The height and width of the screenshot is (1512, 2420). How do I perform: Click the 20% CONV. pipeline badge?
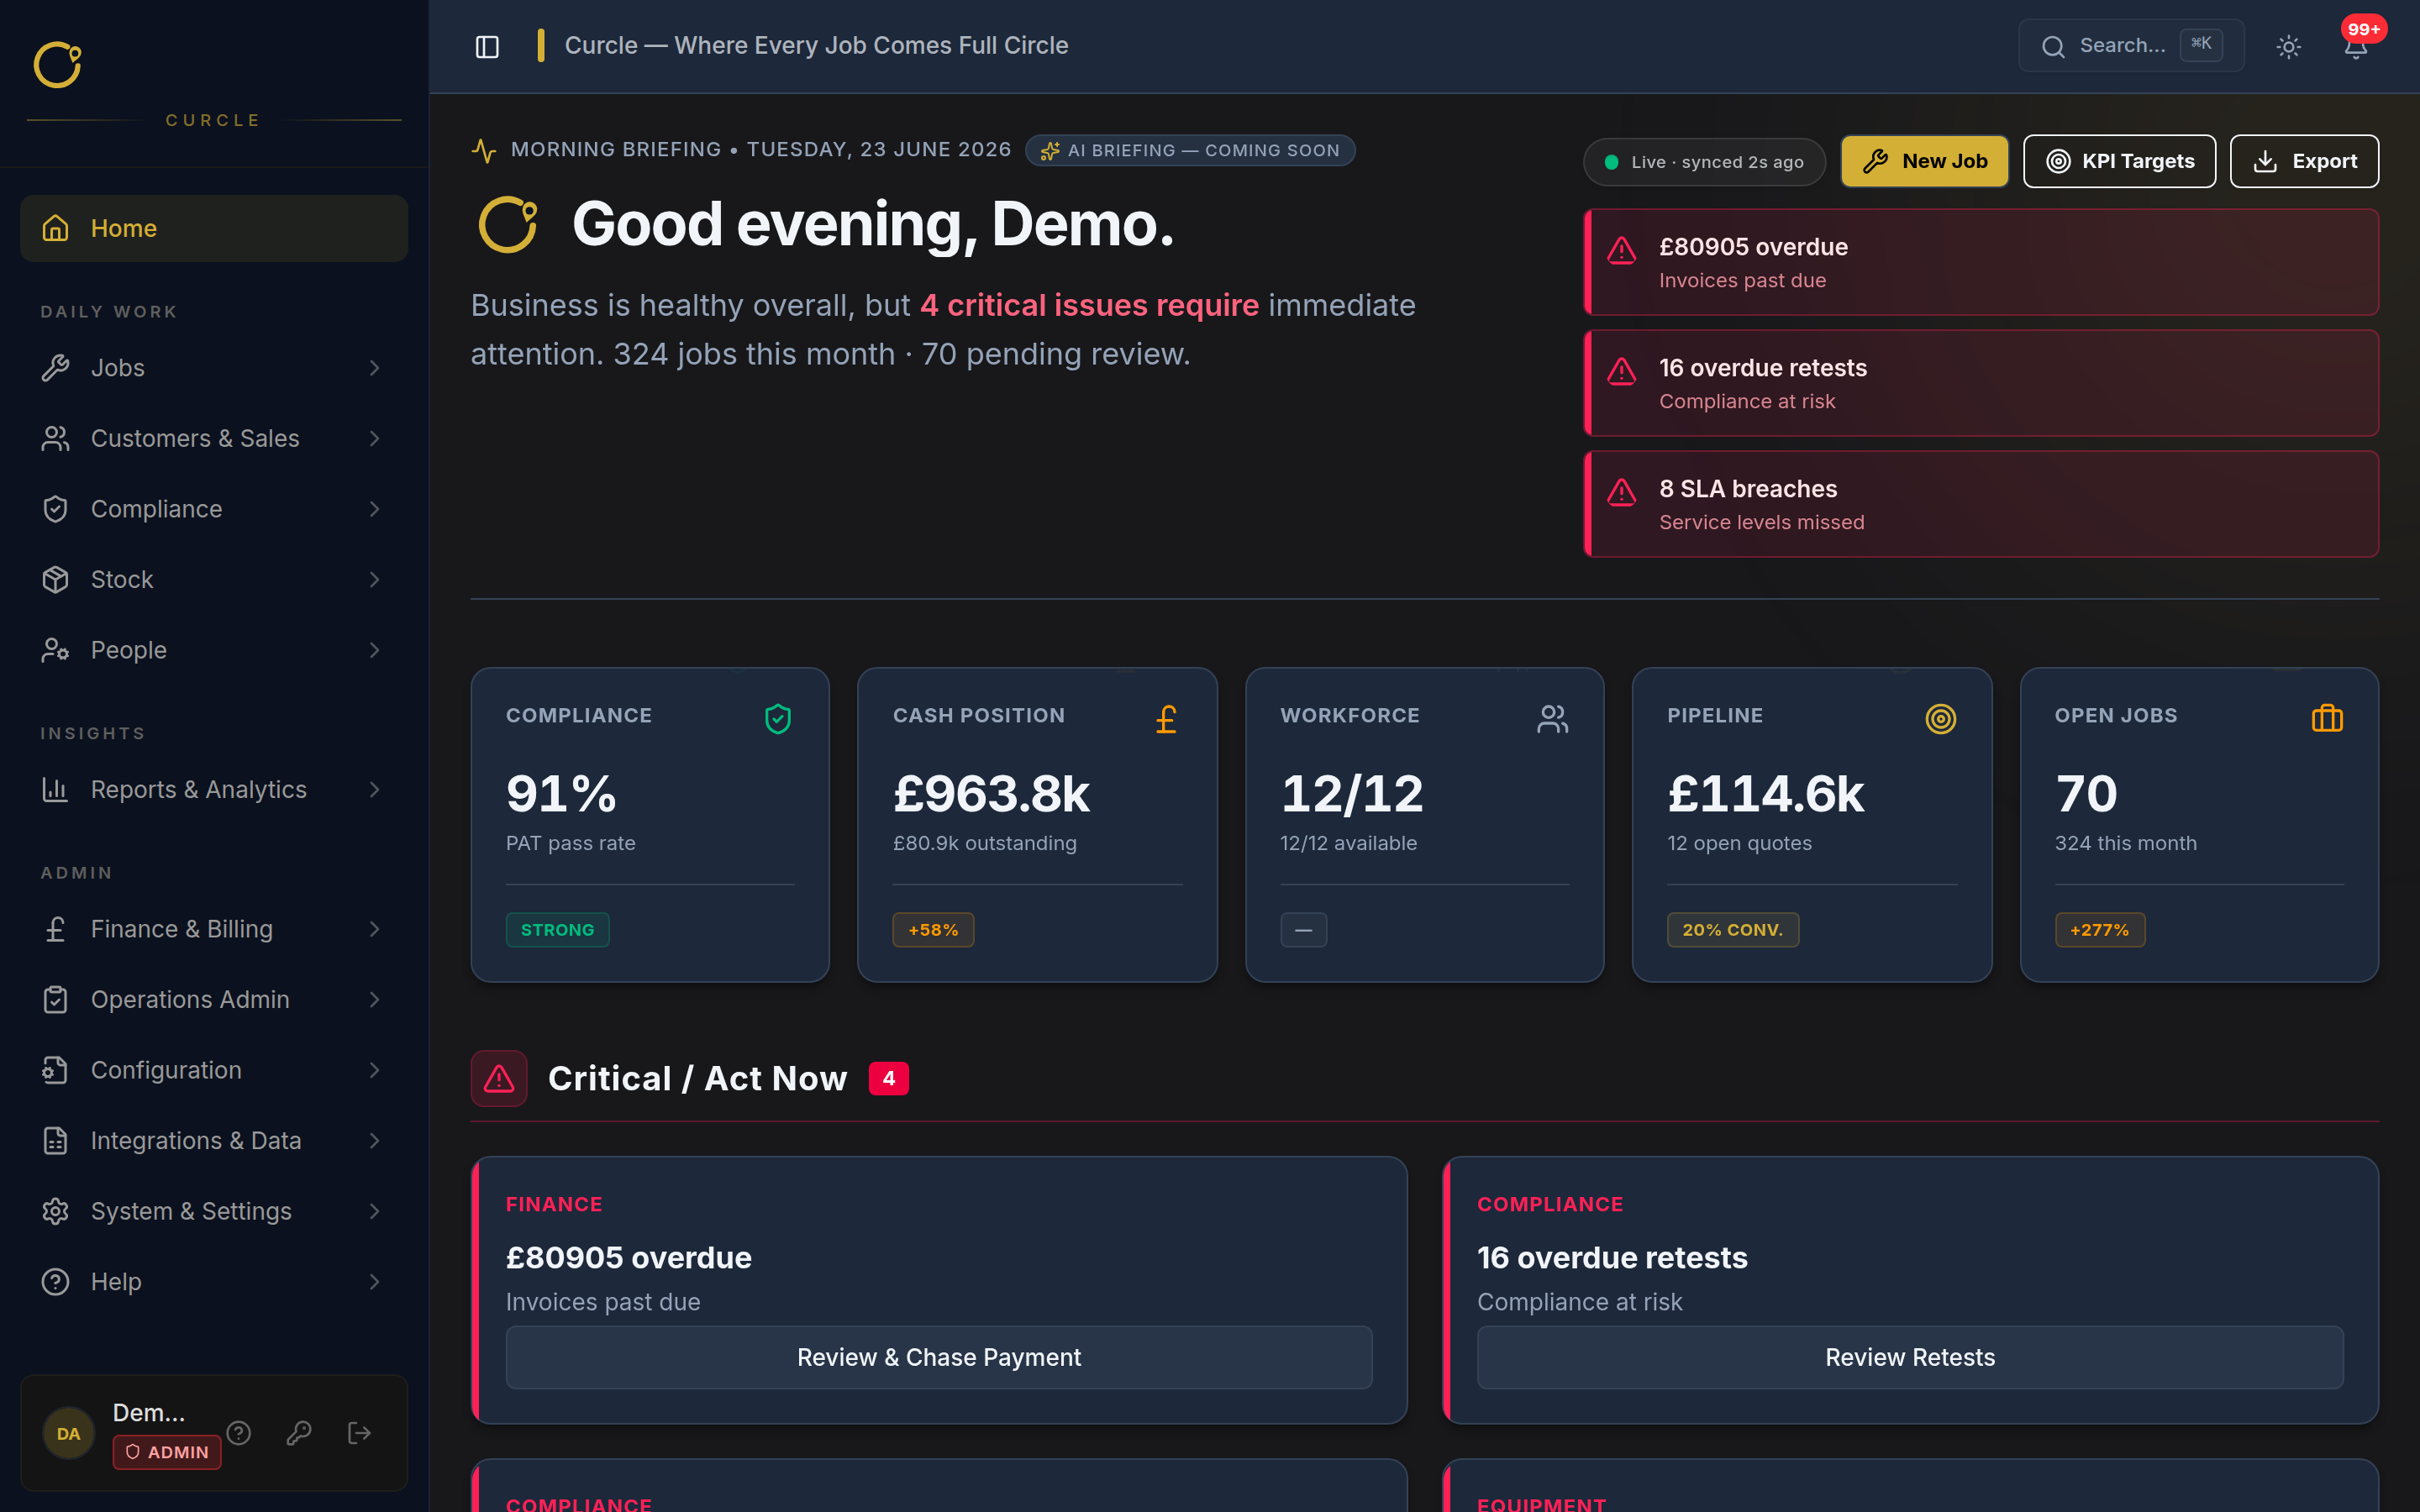tap(1733, 930)
